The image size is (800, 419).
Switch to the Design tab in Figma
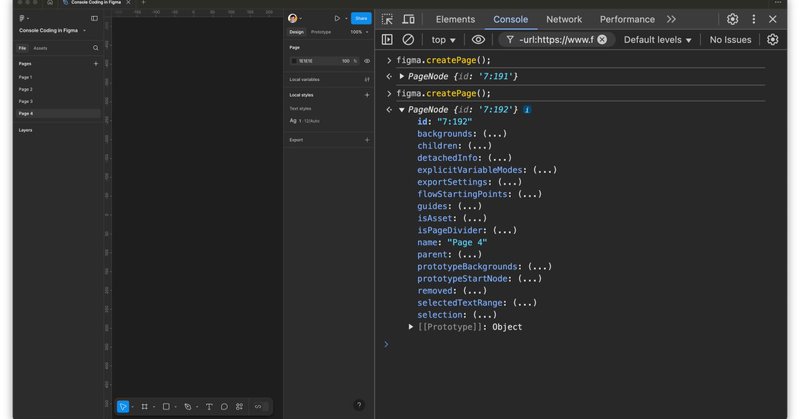[296, 32]
